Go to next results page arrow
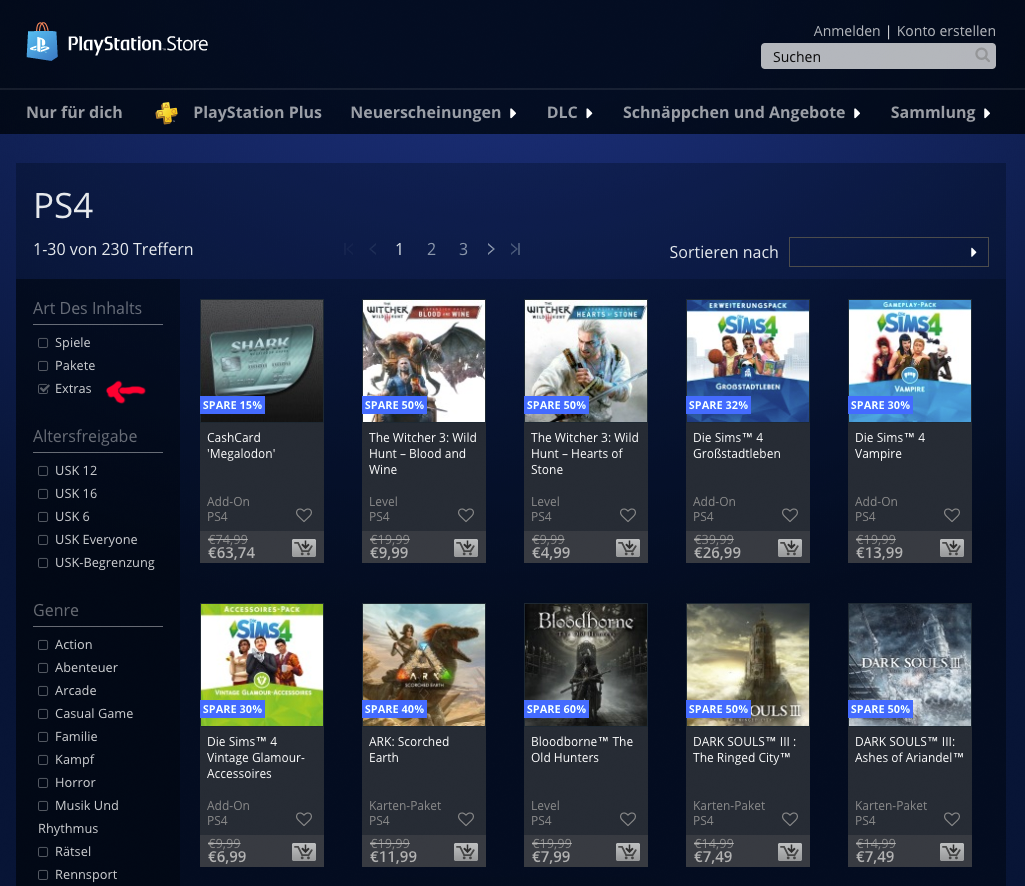Image resolution: width=1025 pixels, height=886 pixels. pyautogui.click(x=491, y=249)
